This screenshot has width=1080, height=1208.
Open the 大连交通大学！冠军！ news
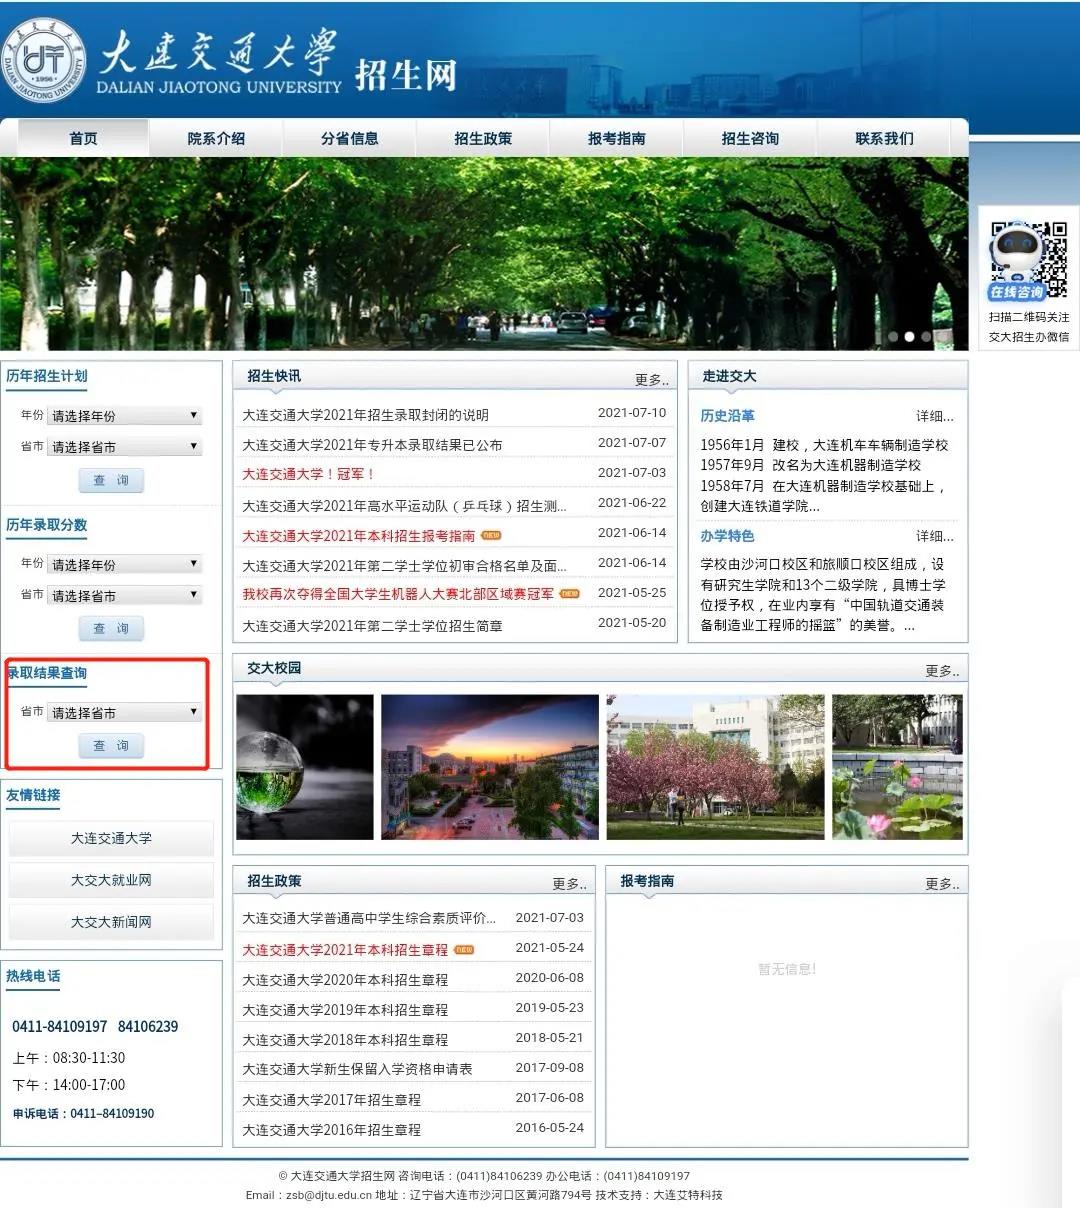[x=309, y=474]
